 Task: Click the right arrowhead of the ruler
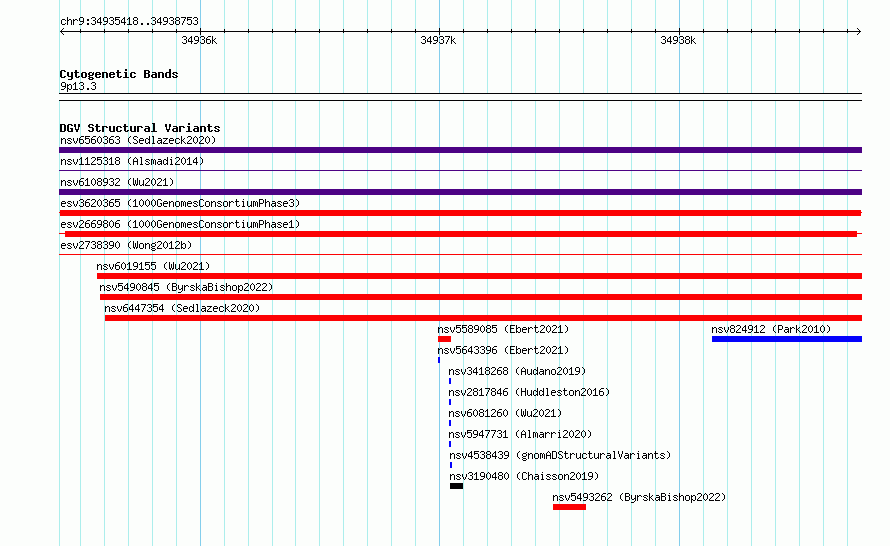pyautogui.click(x=858, y=32)
